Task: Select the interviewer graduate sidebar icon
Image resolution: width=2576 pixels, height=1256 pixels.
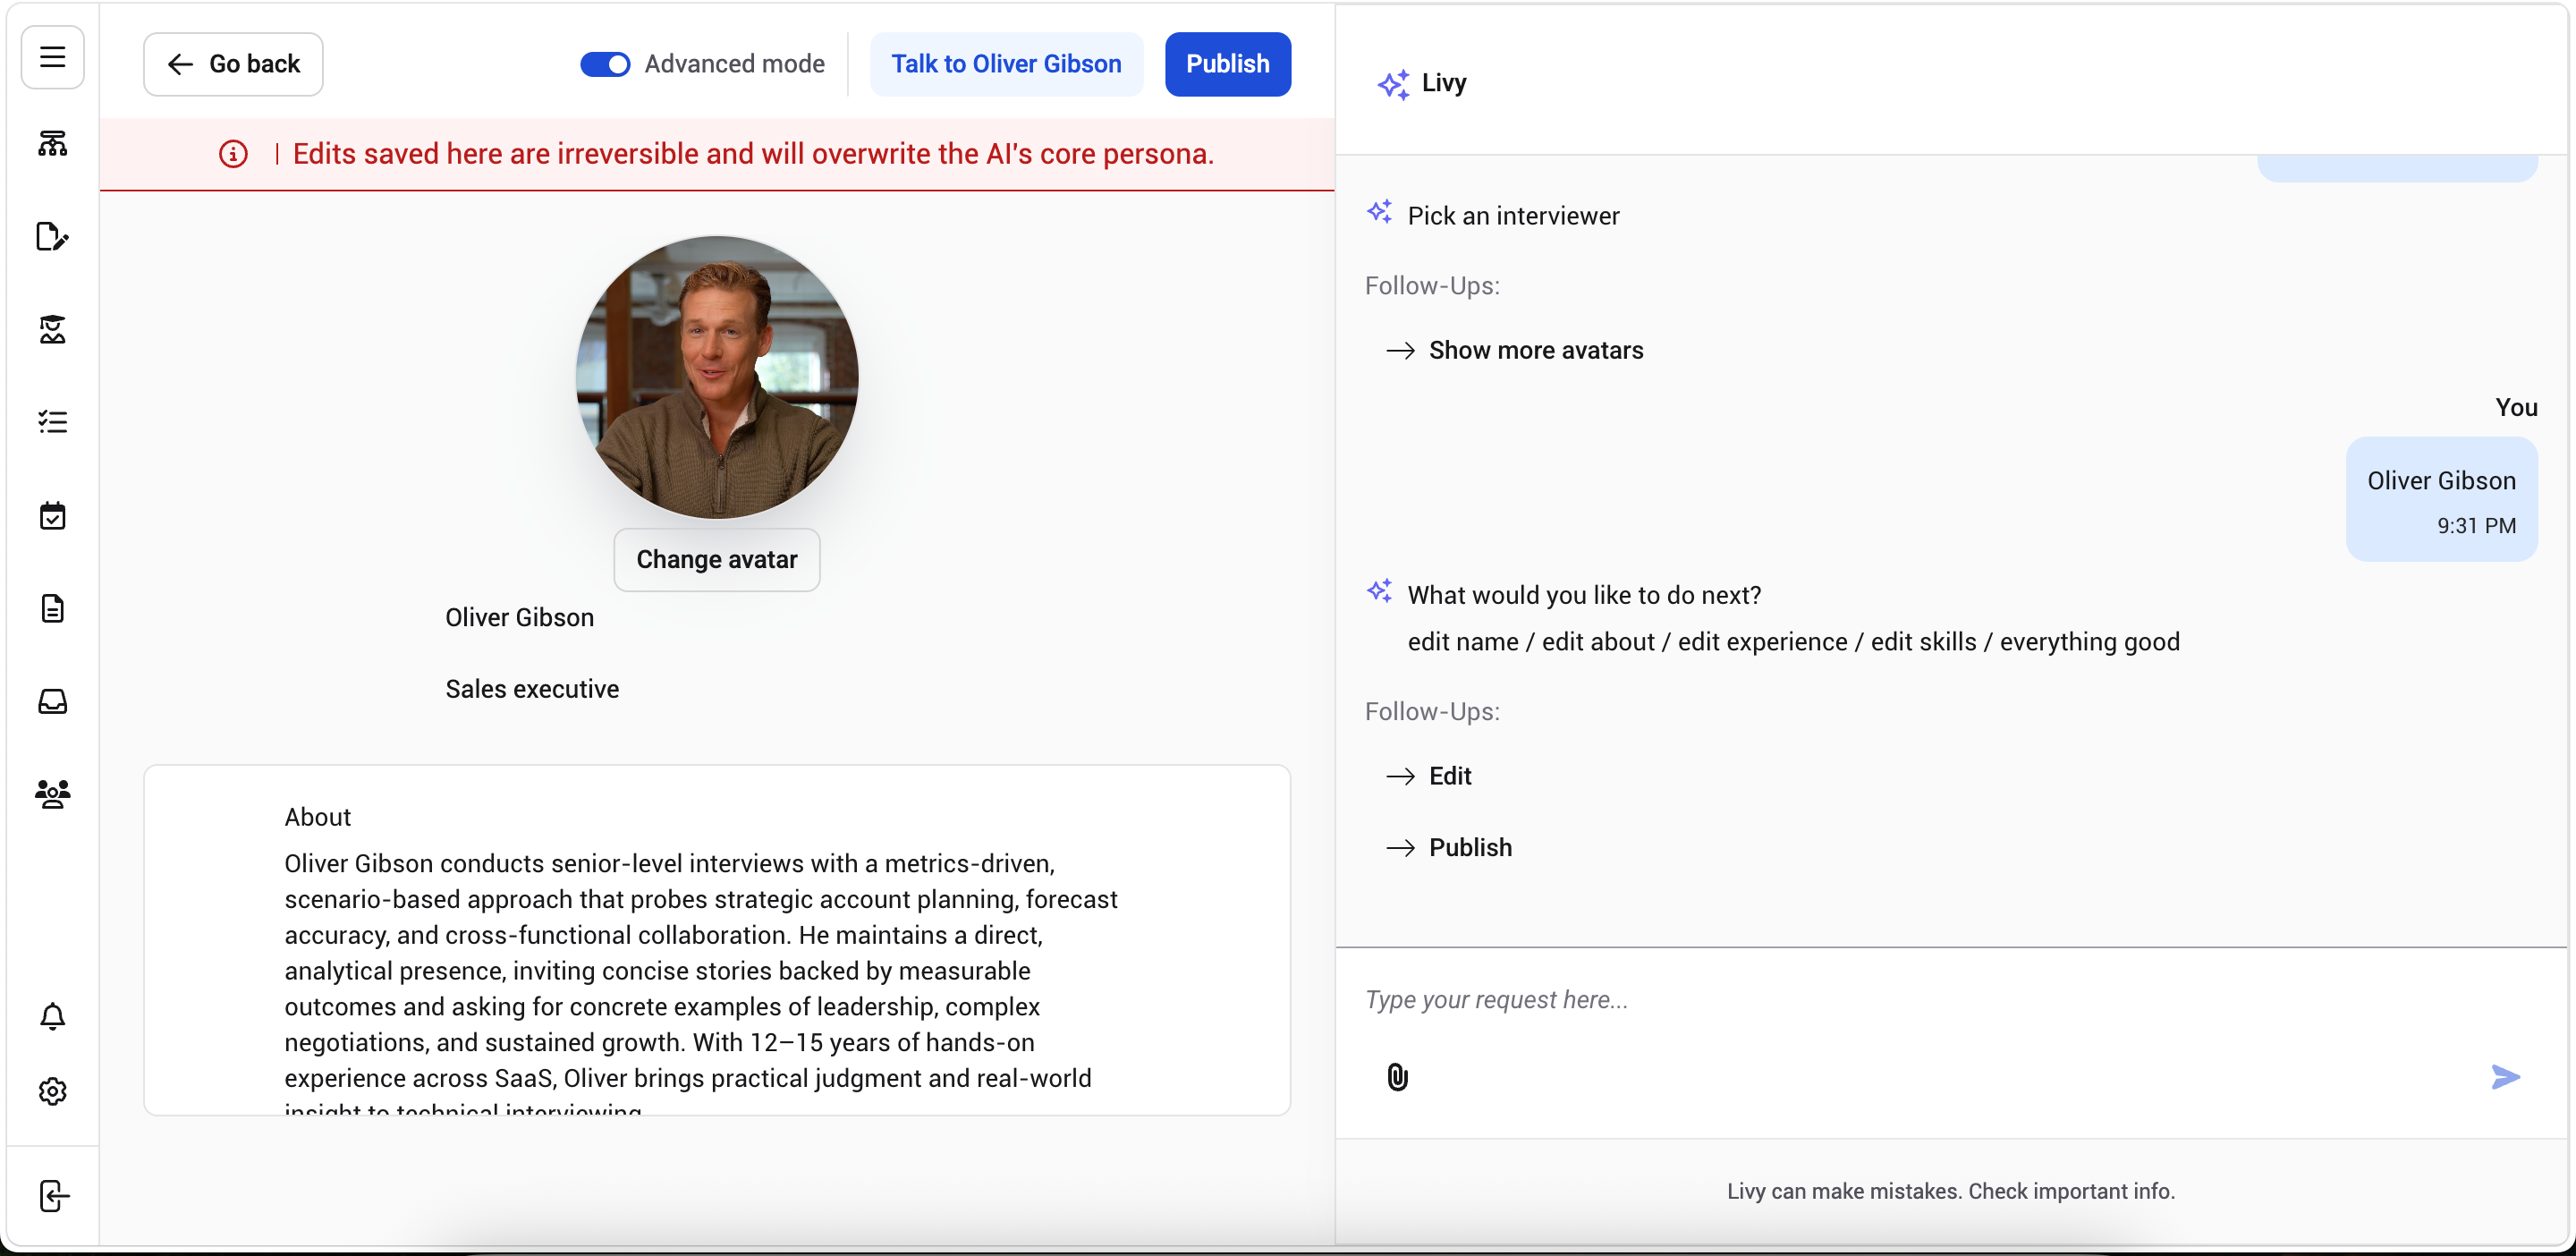Action: coord(52,329)
